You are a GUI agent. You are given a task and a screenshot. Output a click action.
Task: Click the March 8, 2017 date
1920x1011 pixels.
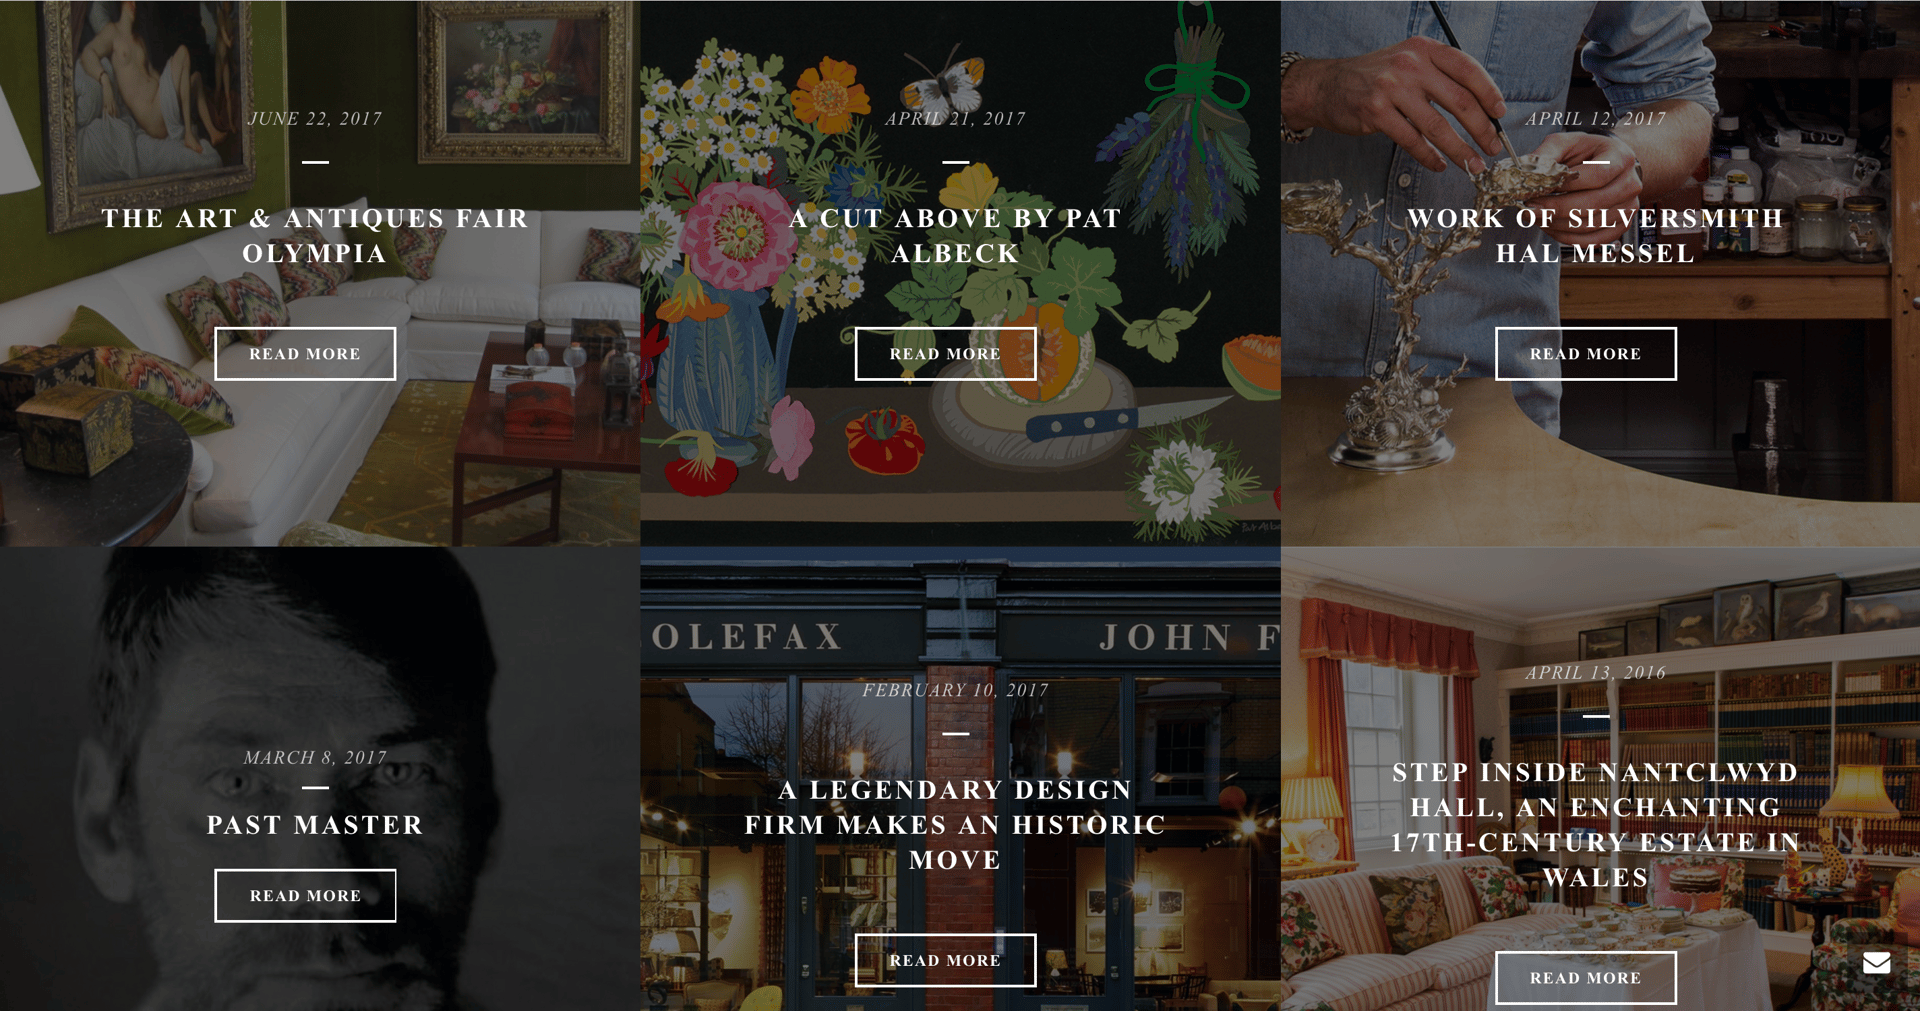[315, 758]
